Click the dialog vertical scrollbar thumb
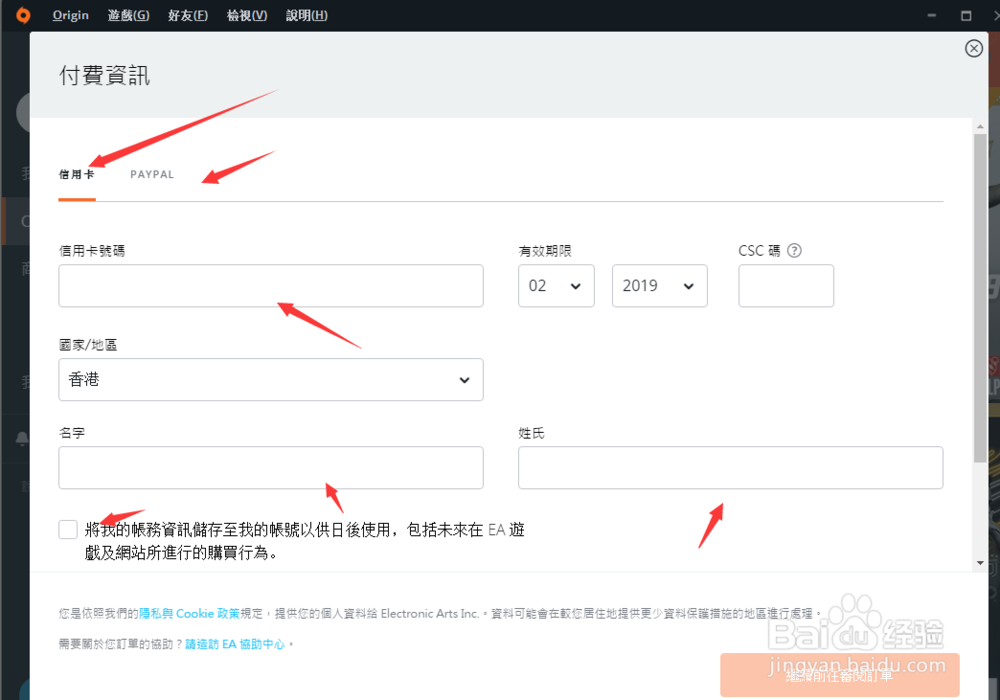Screen dimensions: 1000x700 coord(980,298)
